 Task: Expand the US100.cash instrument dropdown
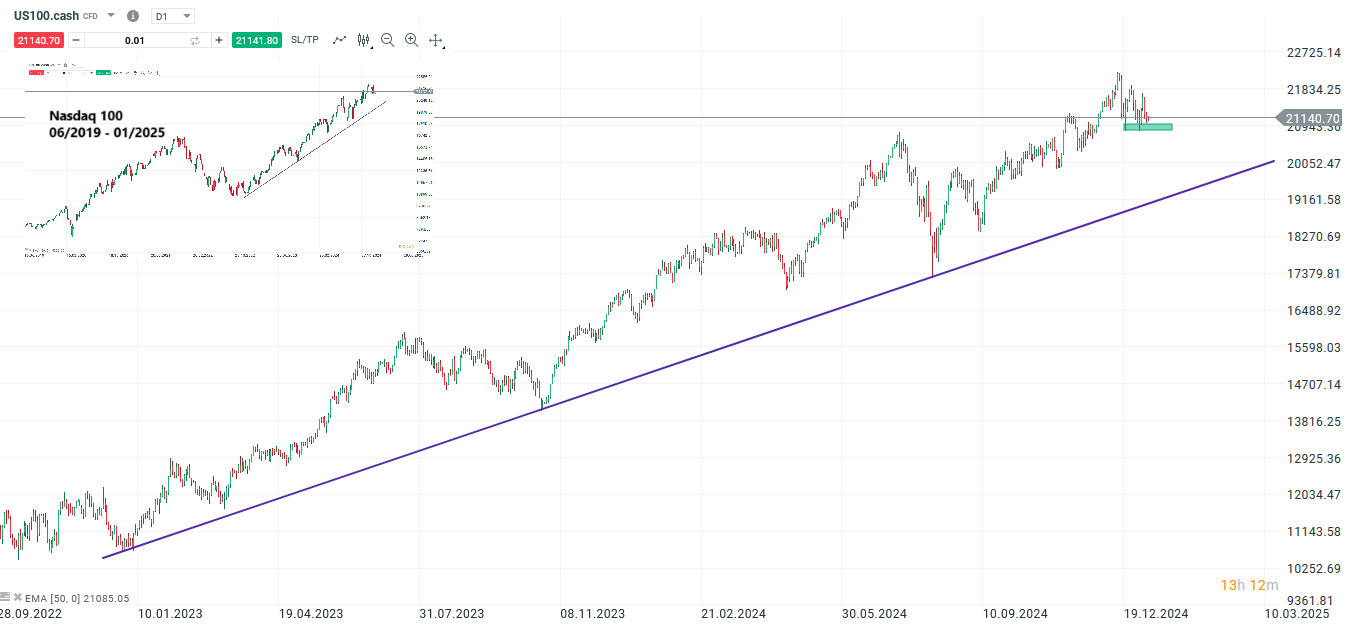(111, 16)
